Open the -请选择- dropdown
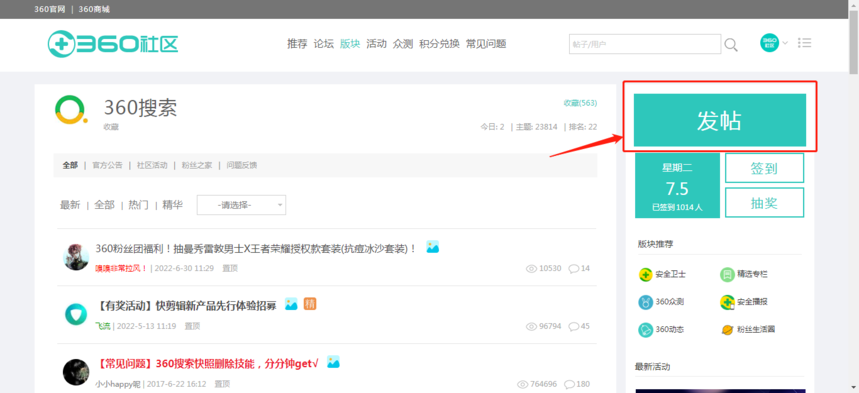 click(x=241, y=205)
